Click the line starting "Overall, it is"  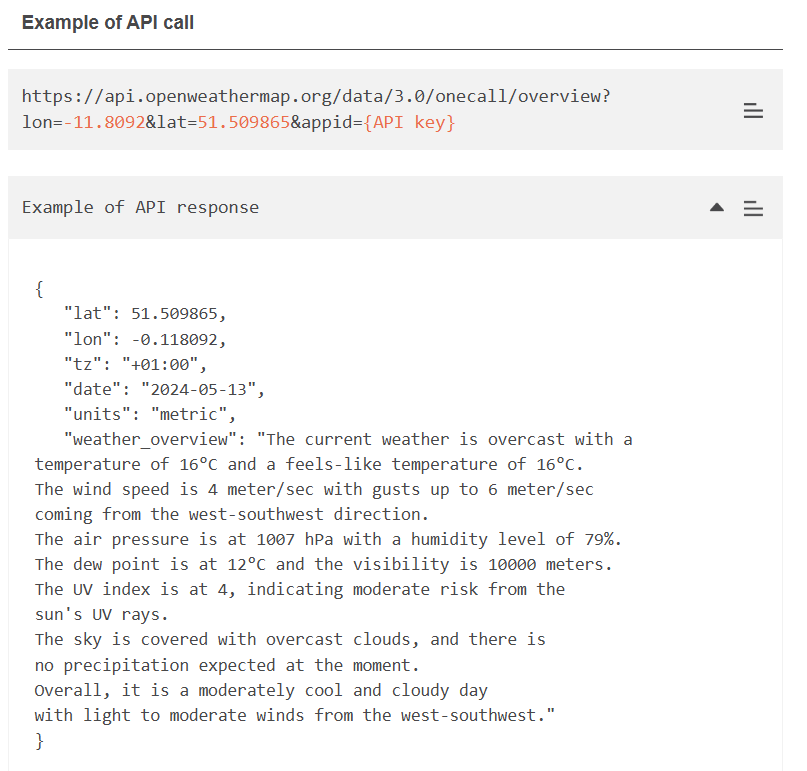coord(260,690)
